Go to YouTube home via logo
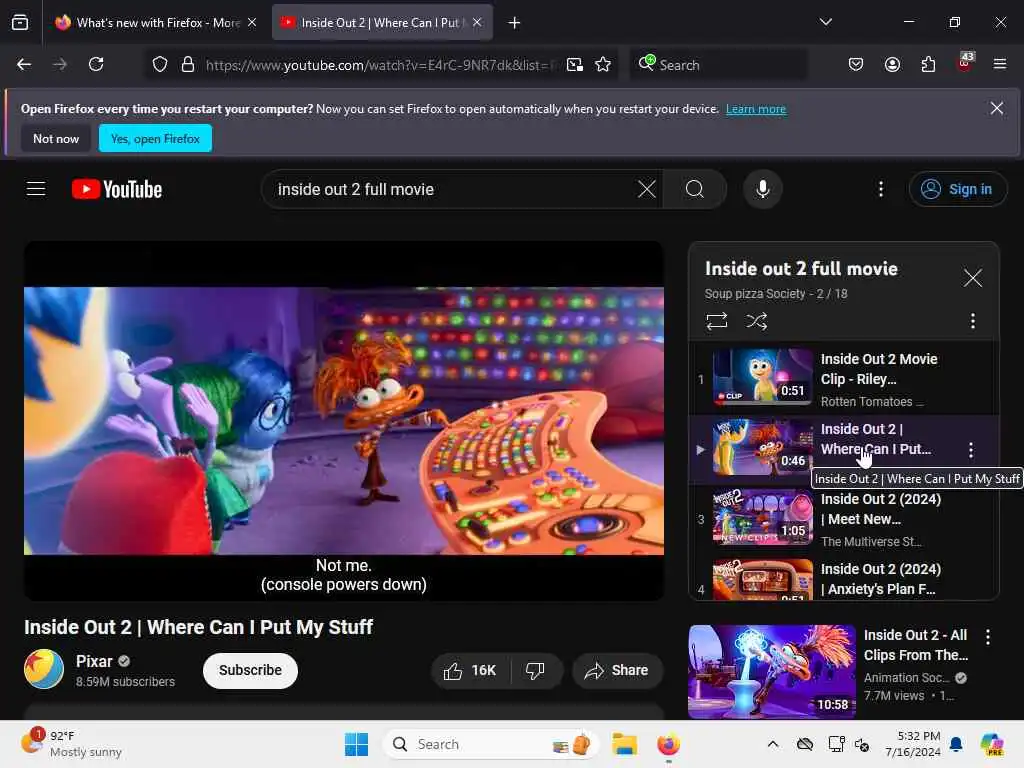 point(117,189)
